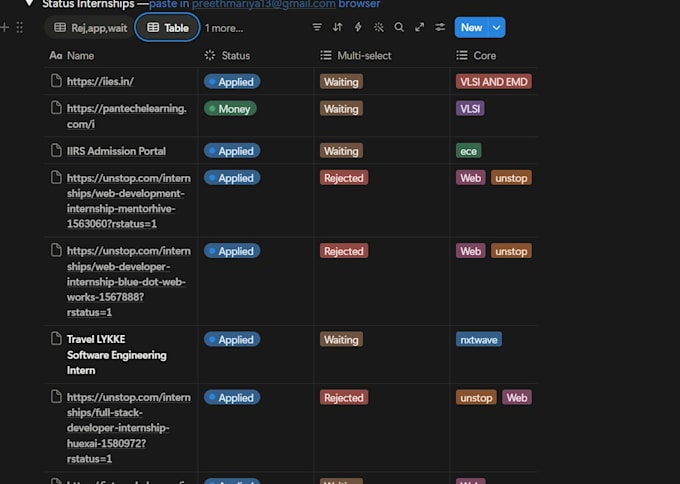Click the nxtwave tag
This screenshot has width=680, height=484.
479,340
